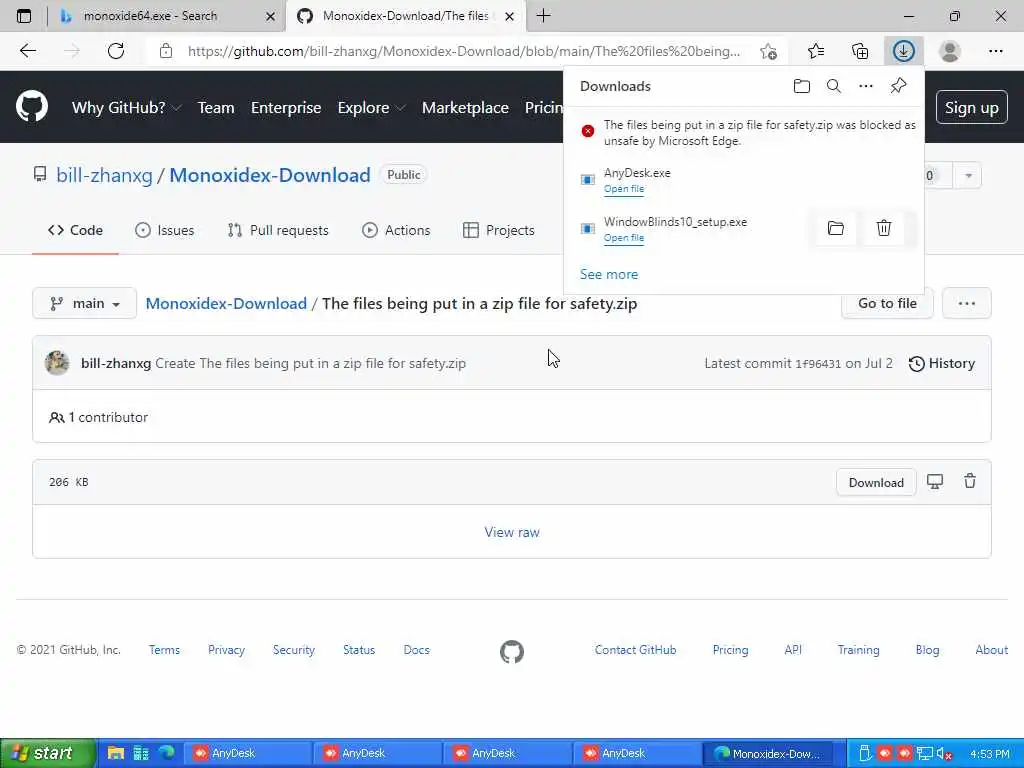Open file link under WindowBlinds10_setup.exe
This screenshot has width=1024, height=768.
pyautogui.click(x=624, y=238)
